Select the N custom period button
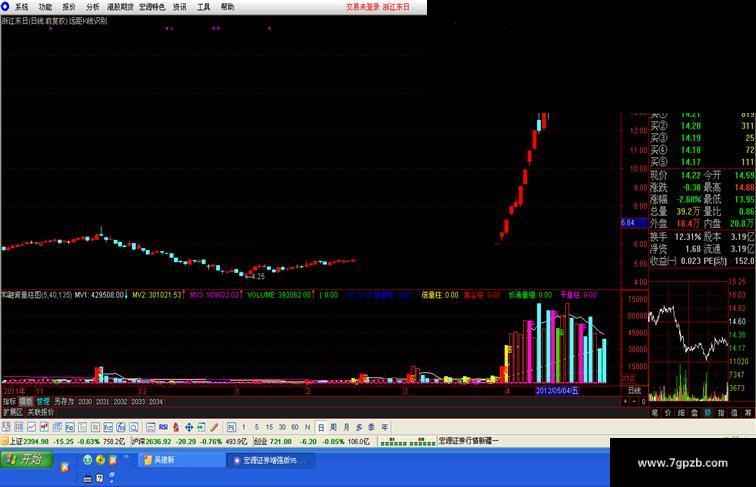 308,427
